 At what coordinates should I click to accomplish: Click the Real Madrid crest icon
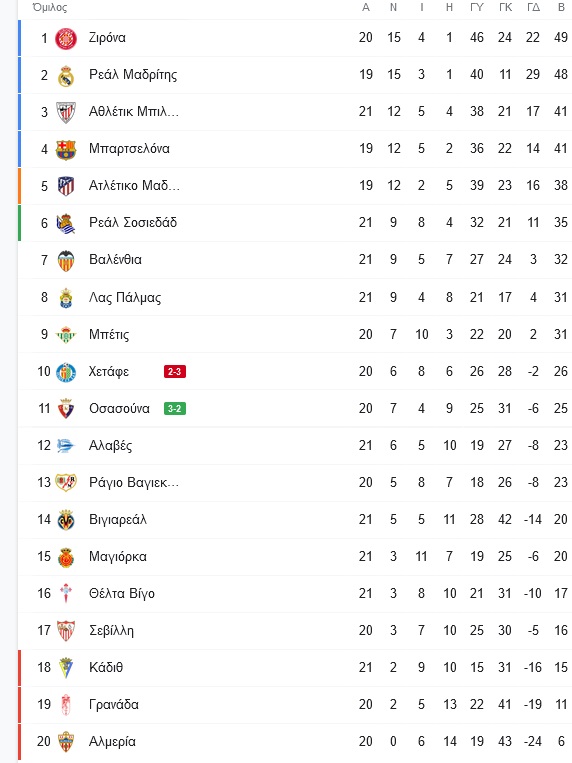tap(66, 75)
